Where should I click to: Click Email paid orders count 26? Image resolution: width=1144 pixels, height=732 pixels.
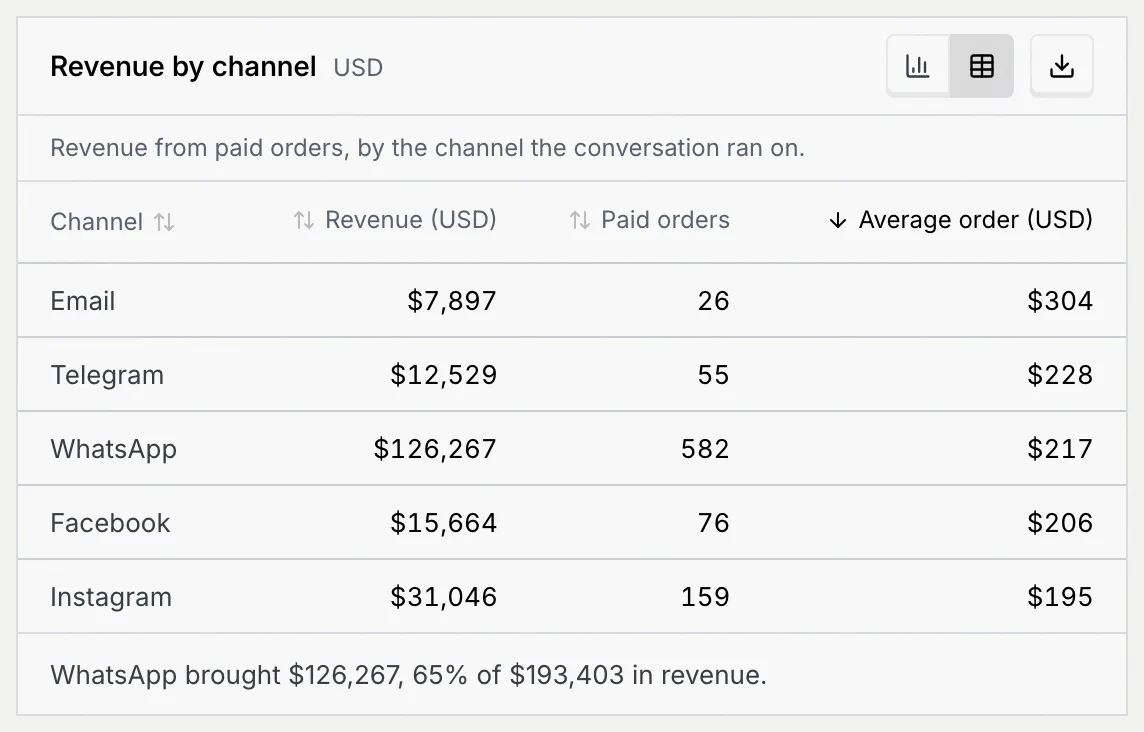click(713, 301)
